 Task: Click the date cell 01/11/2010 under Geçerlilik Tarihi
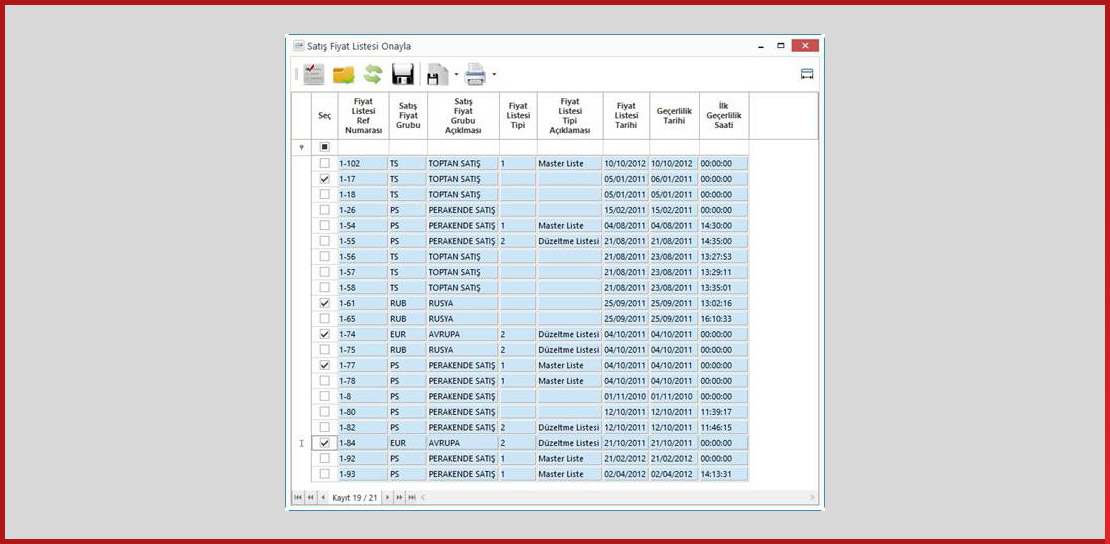click(675, 396)
